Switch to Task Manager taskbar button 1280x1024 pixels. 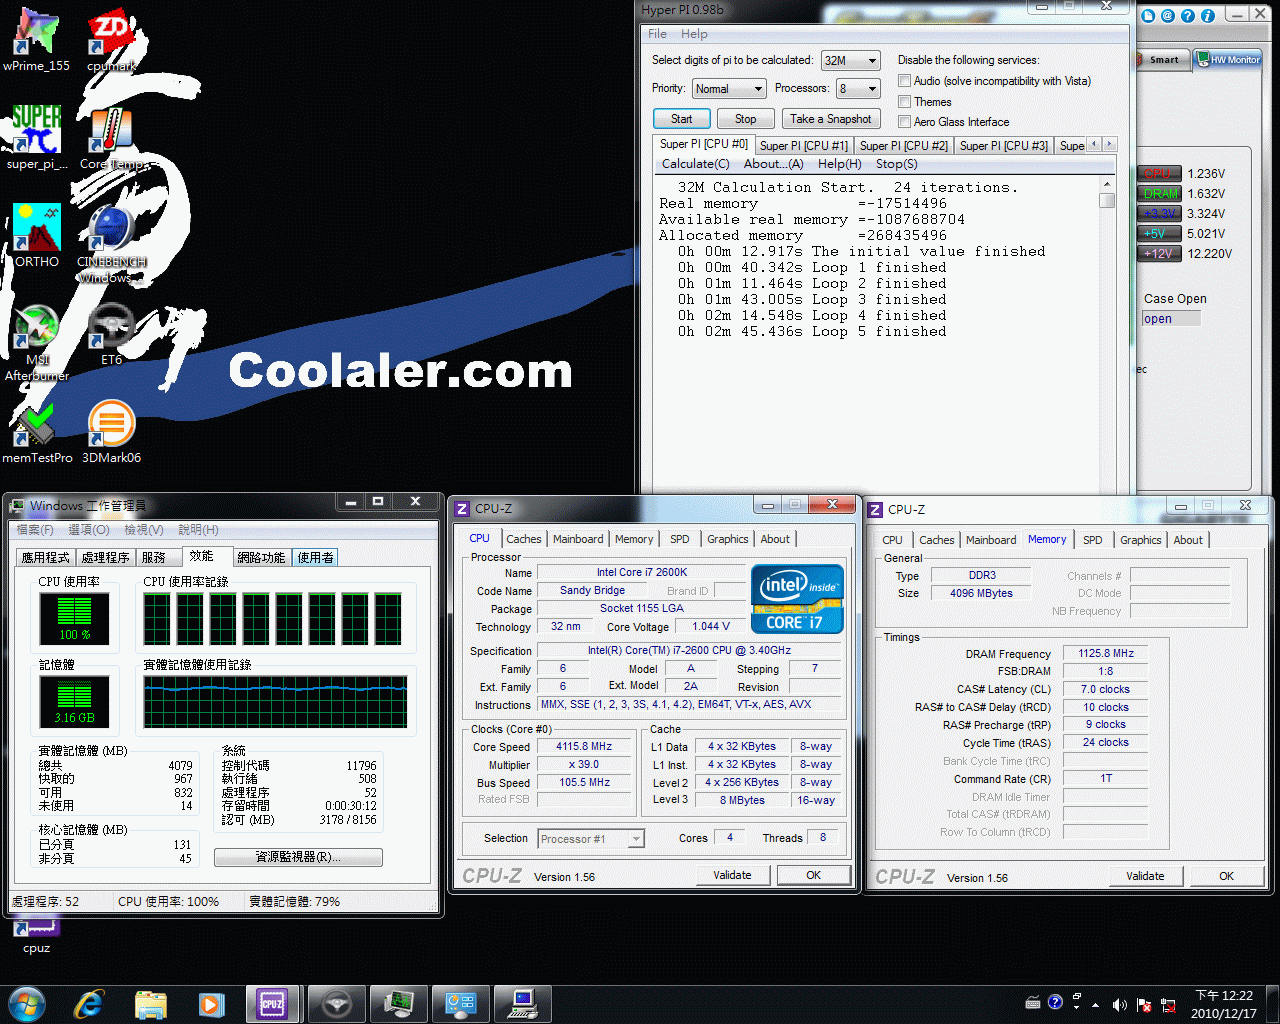398,1003
